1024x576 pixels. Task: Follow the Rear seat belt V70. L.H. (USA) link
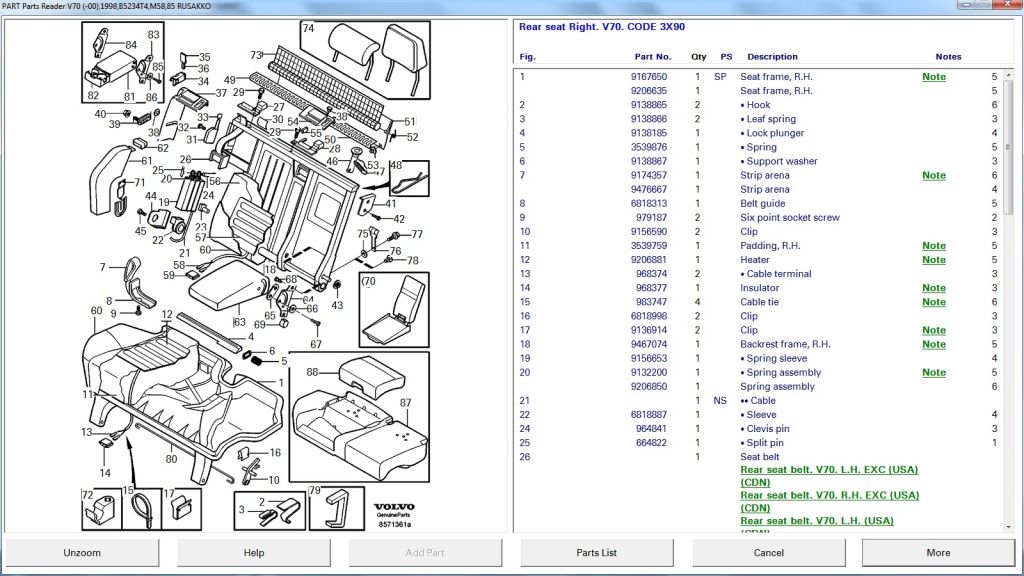point(817,520)
